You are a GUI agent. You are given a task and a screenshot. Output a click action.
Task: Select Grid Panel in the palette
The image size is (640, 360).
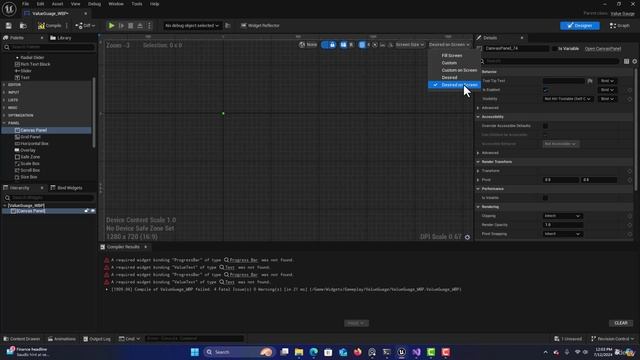coord(27,137)
